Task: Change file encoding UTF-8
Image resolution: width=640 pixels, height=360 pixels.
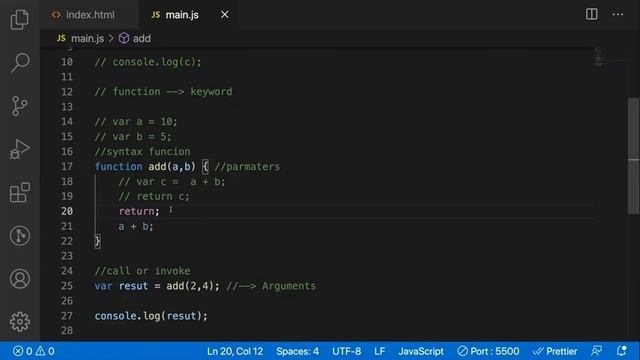Action: (346, 351)
